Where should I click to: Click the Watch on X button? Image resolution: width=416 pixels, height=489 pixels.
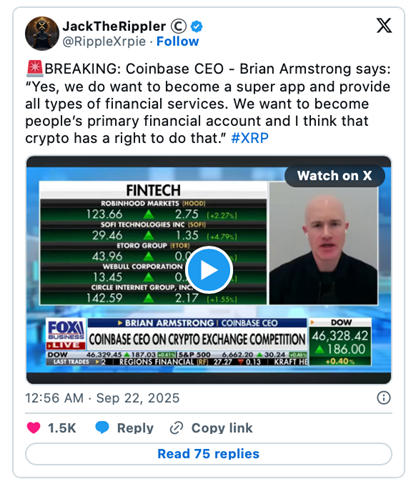[x=335, y=176]
